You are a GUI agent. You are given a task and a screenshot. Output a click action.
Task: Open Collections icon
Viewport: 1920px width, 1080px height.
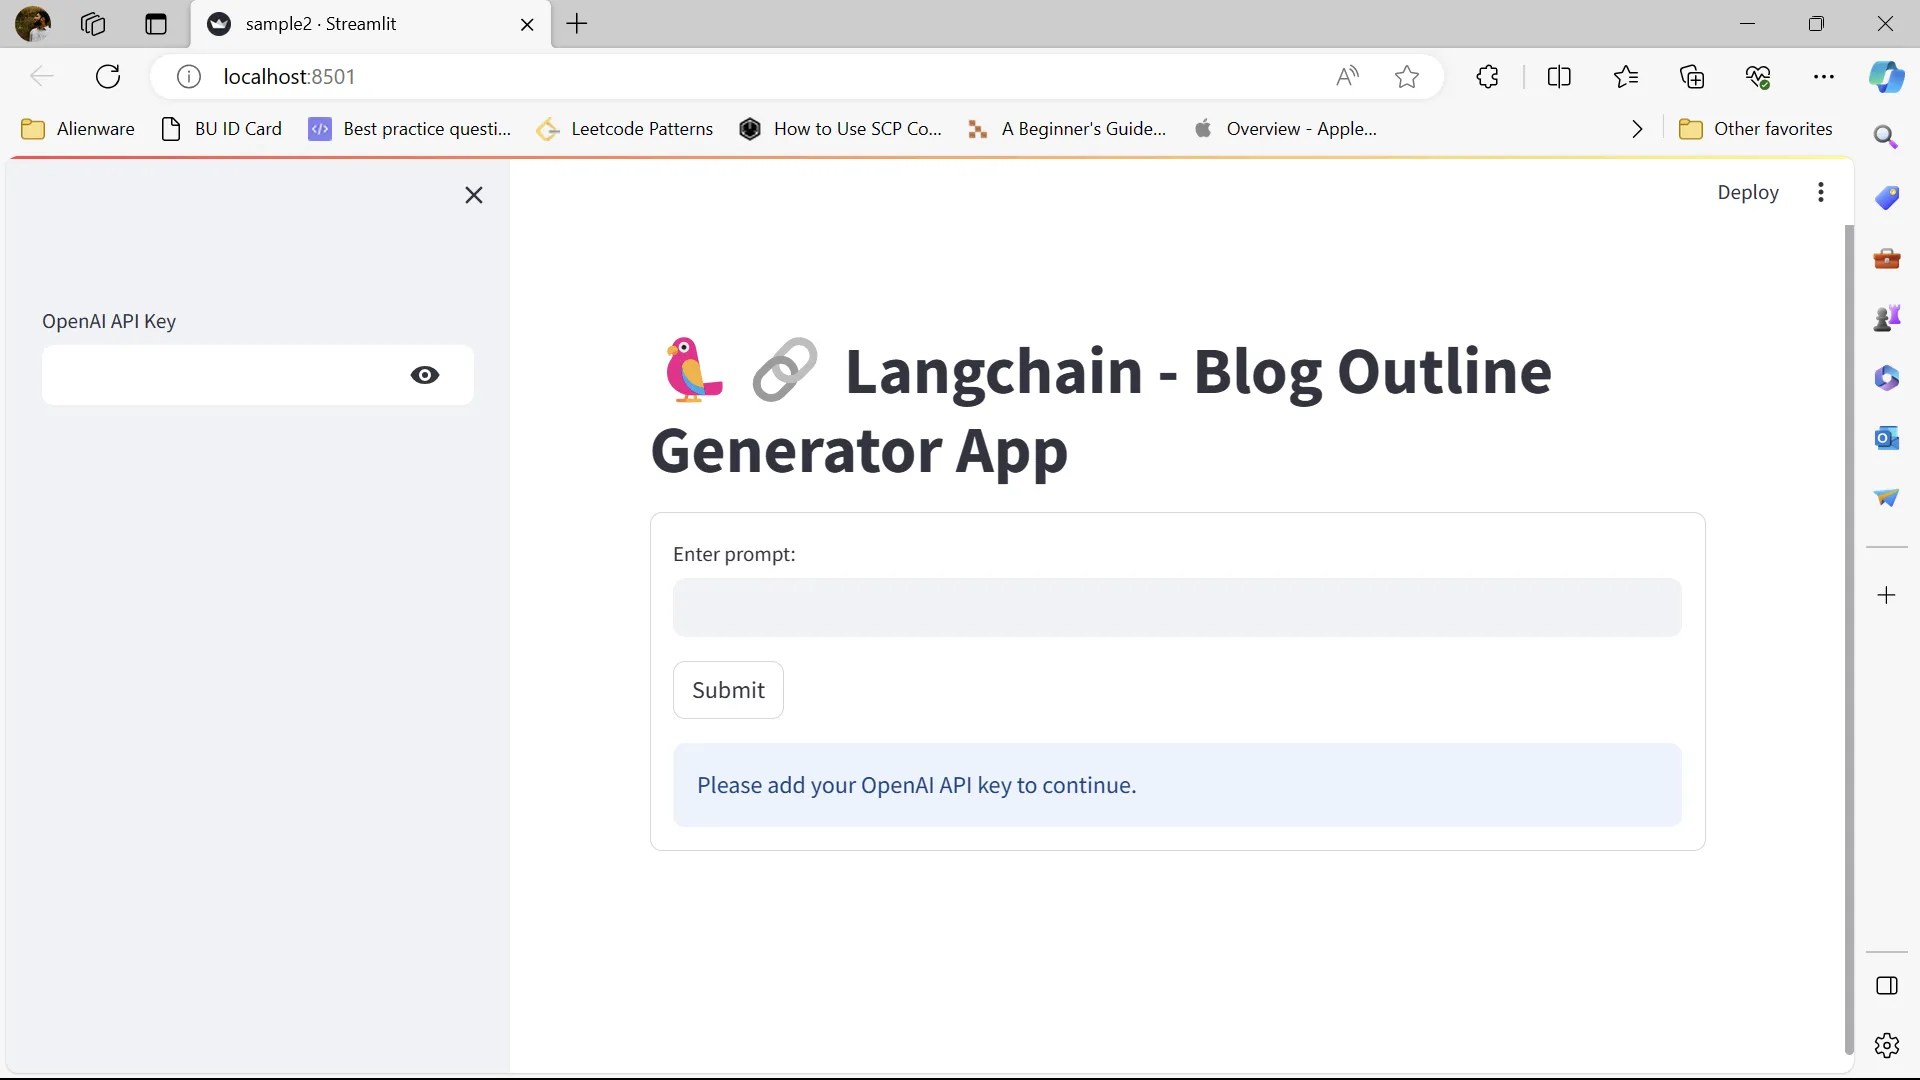pyautogui.click(x=1692, y=77)
